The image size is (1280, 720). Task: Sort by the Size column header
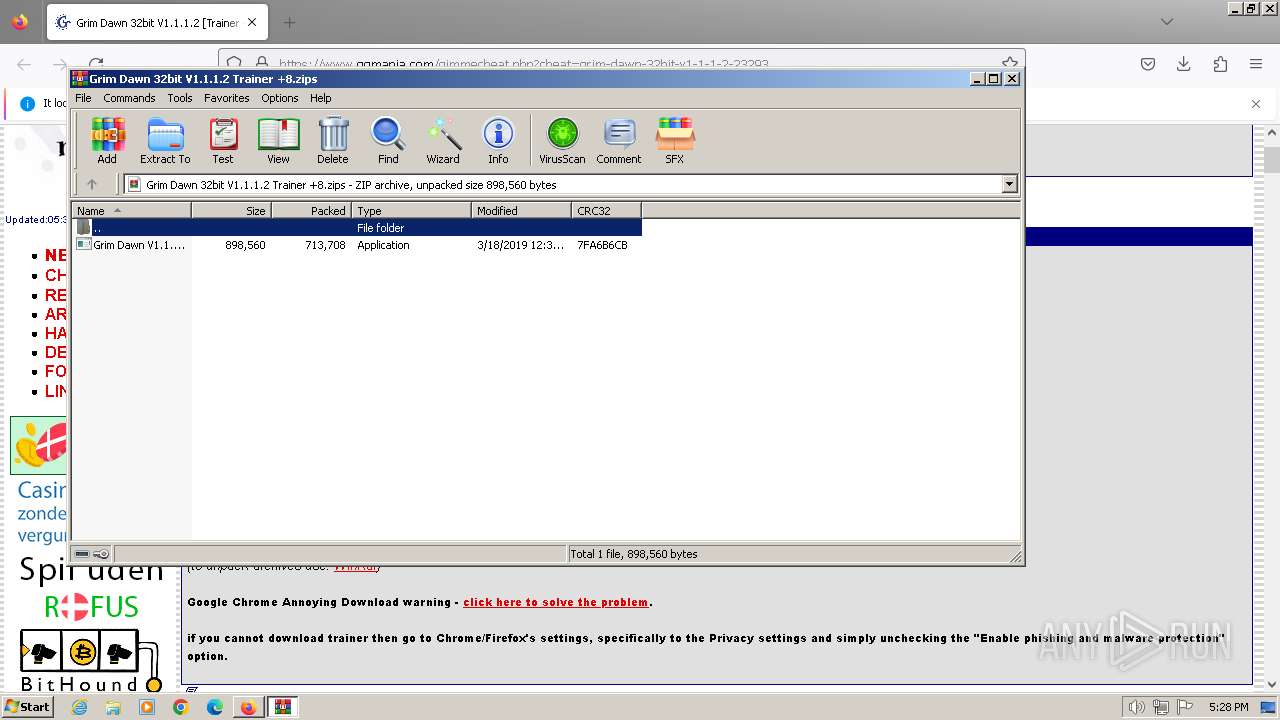[x=231, y=210]
